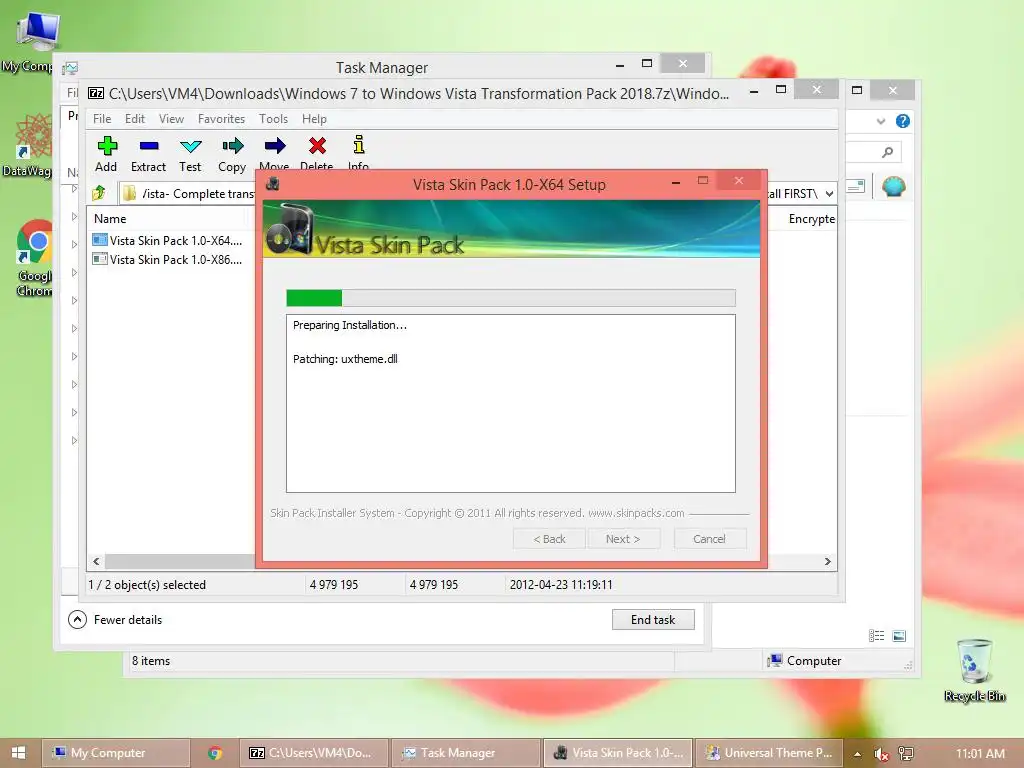Click the 7-Zip horizontal scrollbar left arrow

click(97, 561)
